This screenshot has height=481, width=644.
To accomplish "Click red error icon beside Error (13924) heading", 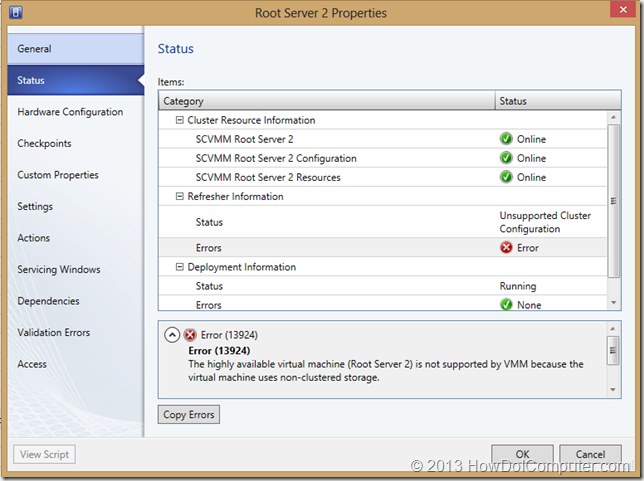I will pyautogui.click(x=190, y=335).
